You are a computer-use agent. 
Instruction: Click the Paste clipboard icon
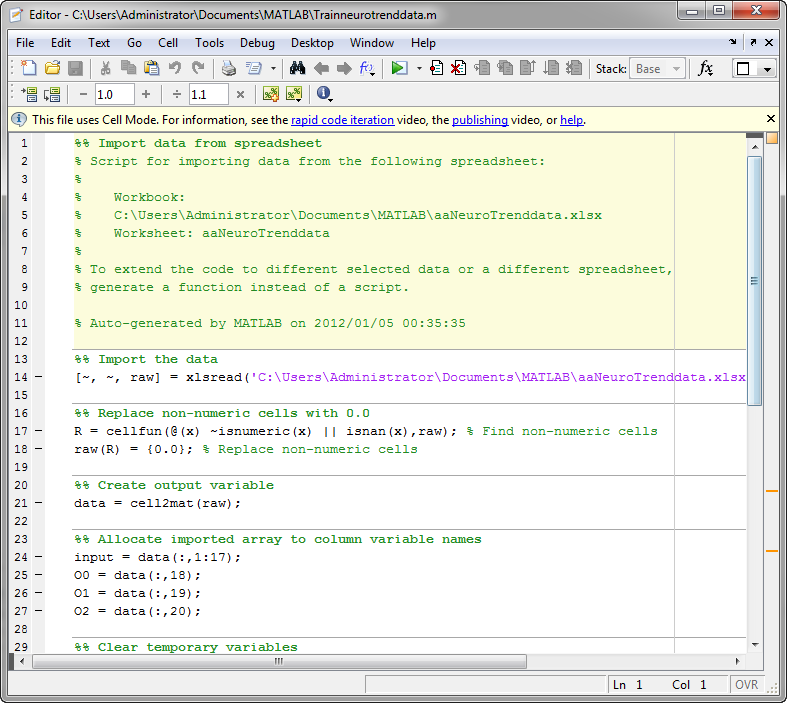coord(152,68)
